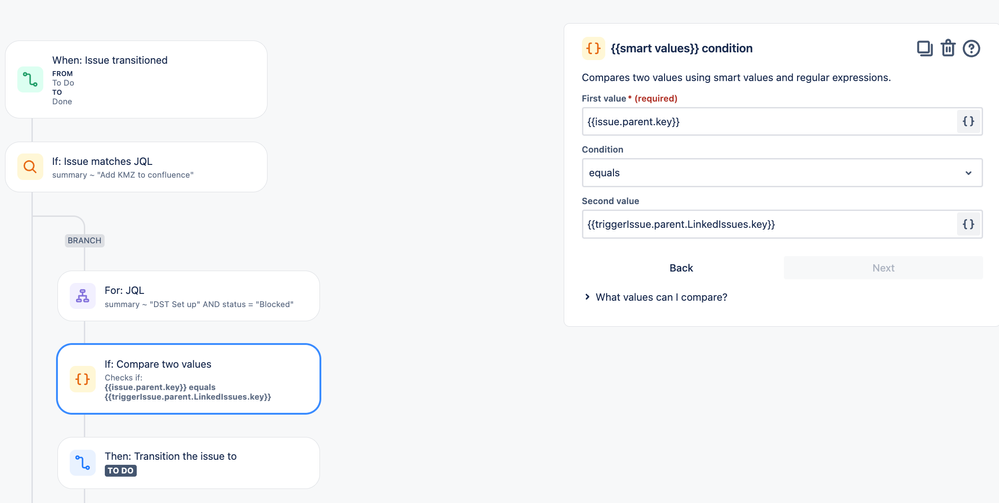The width and height of the screenshot is (999, 503).
Task: Click the trash delete icon
Action: point(948,48)
